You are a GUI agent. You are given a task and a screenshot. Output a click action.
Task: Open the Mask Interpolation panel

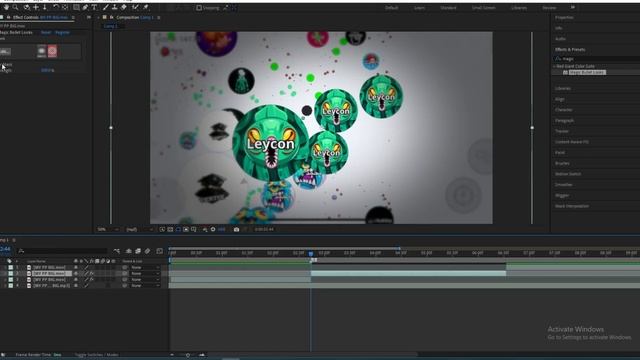[x=572, y=206]
